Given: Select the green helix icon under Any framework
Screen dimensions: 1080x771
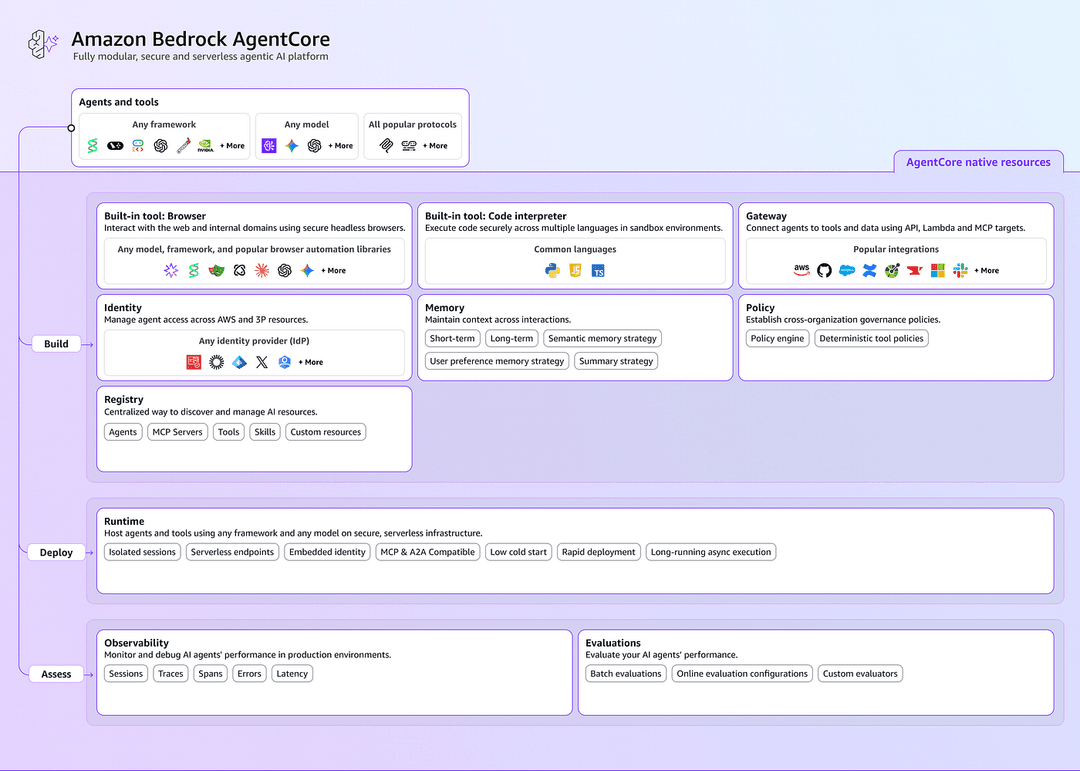Looking at the screenshot, I should click(92, 146).
